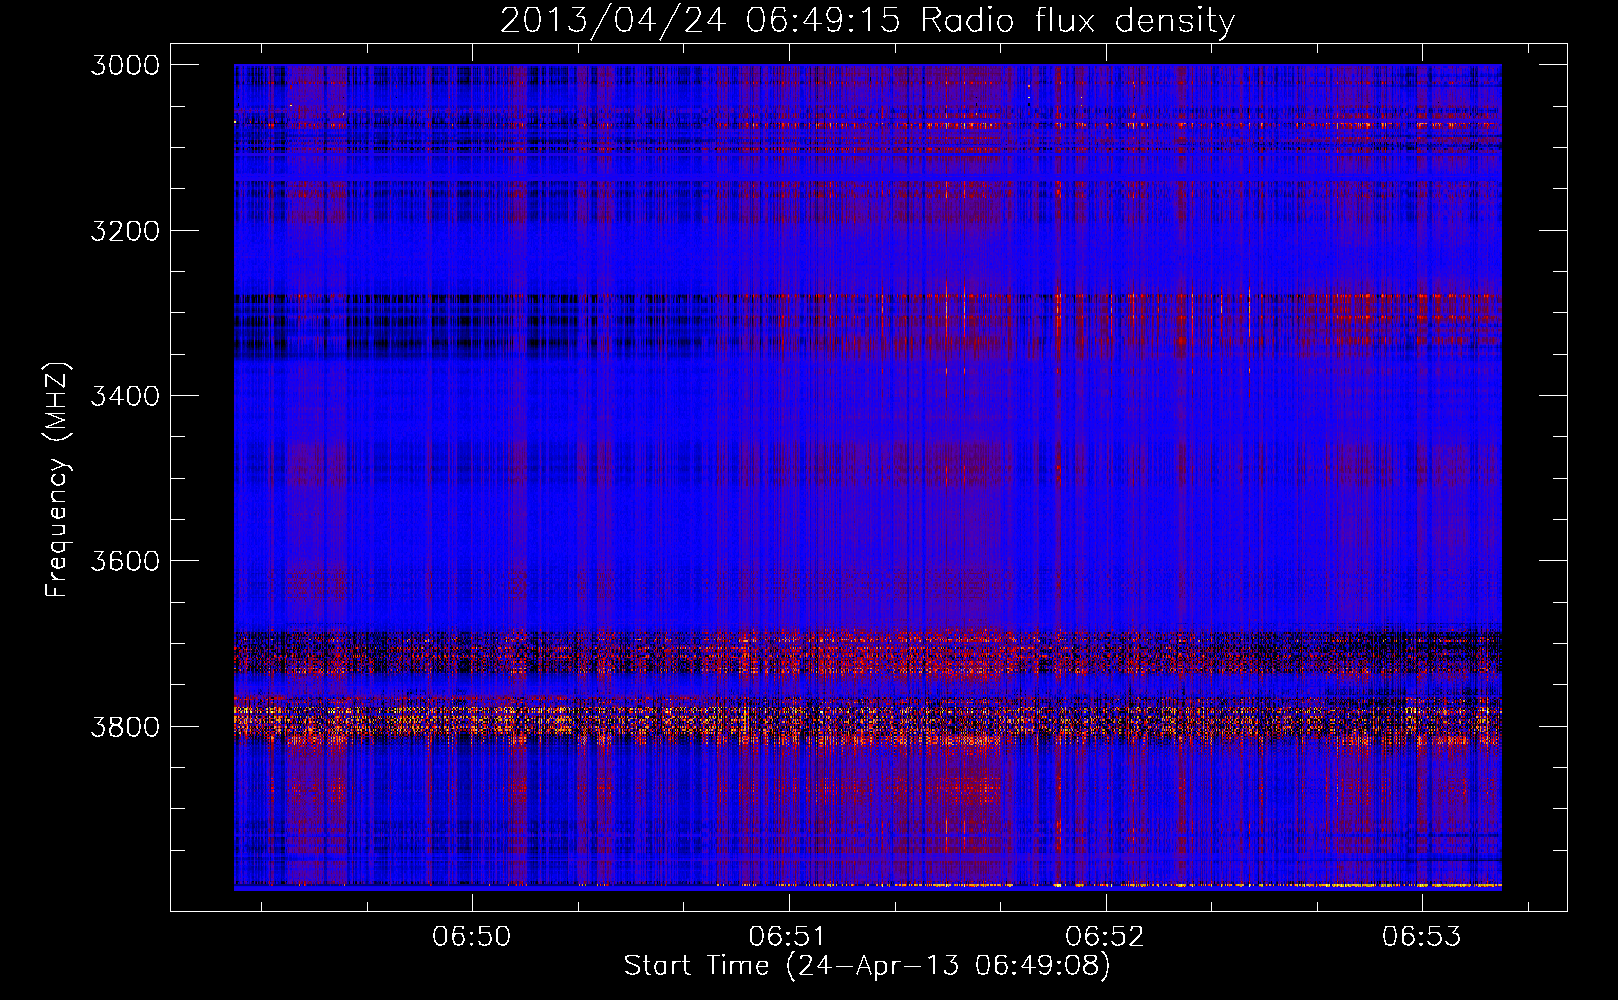Click the 06:52 time axis label
This screenshot has height=1000, width=1618.
[x=1105, y=936]
